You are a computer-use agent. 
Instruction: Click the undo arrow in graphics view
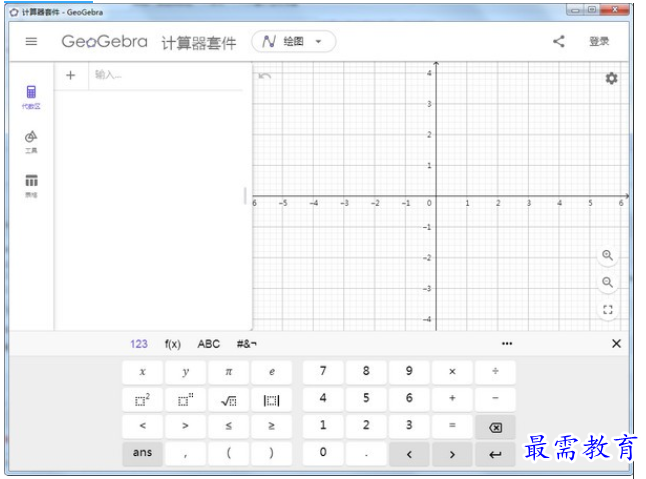tap(264, 76)
